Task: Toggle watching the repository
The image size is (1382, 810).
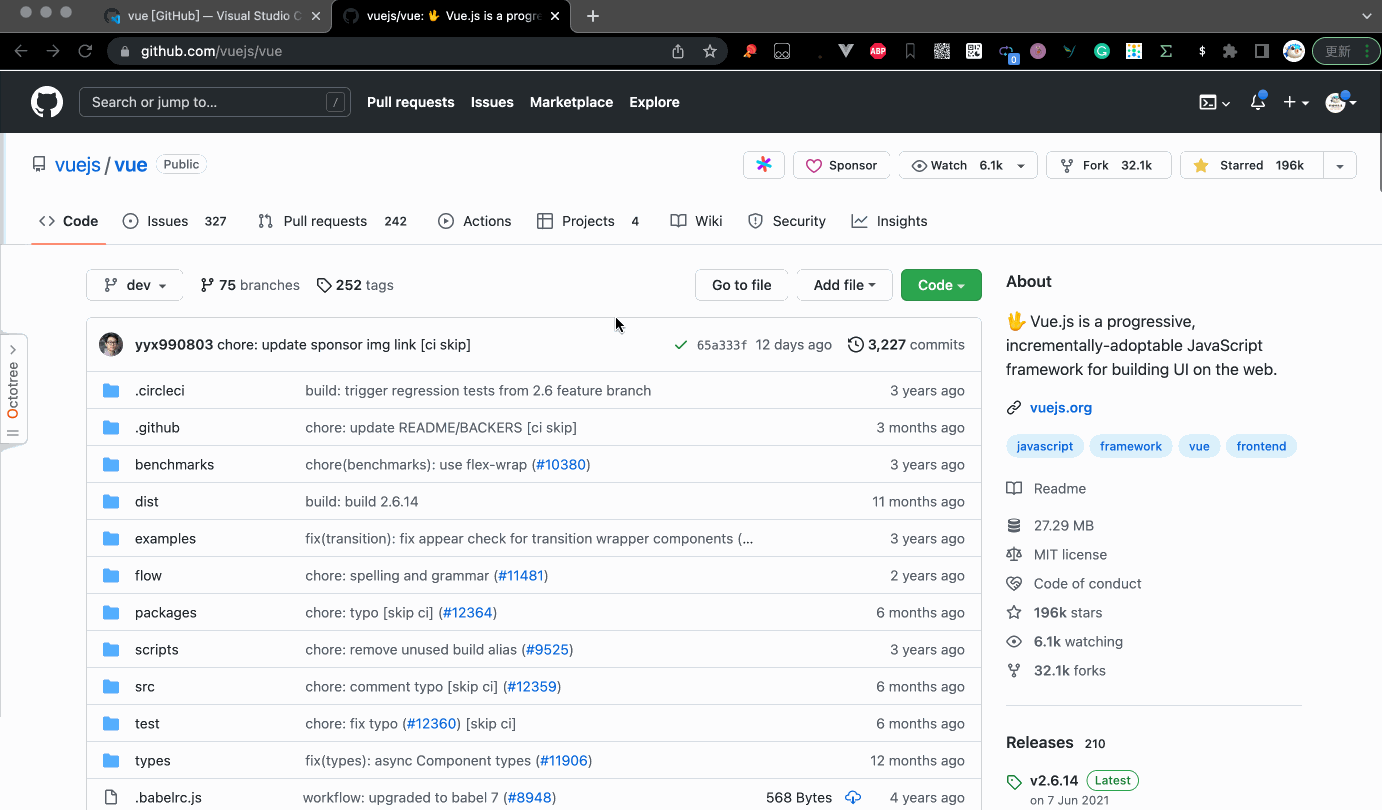Action: [958, 165]
